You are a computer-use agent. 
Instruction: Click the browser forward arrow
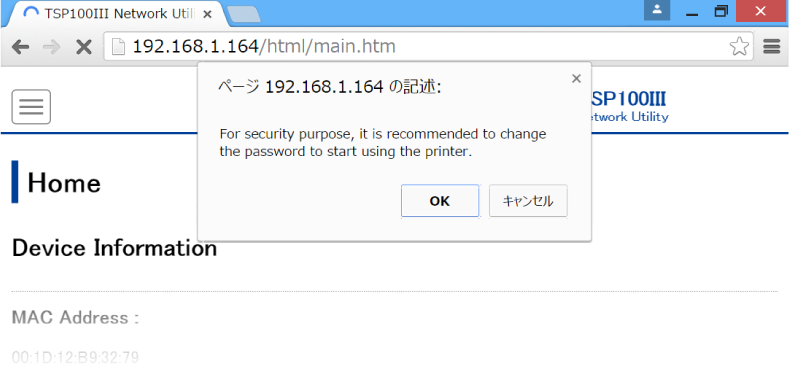51,47
